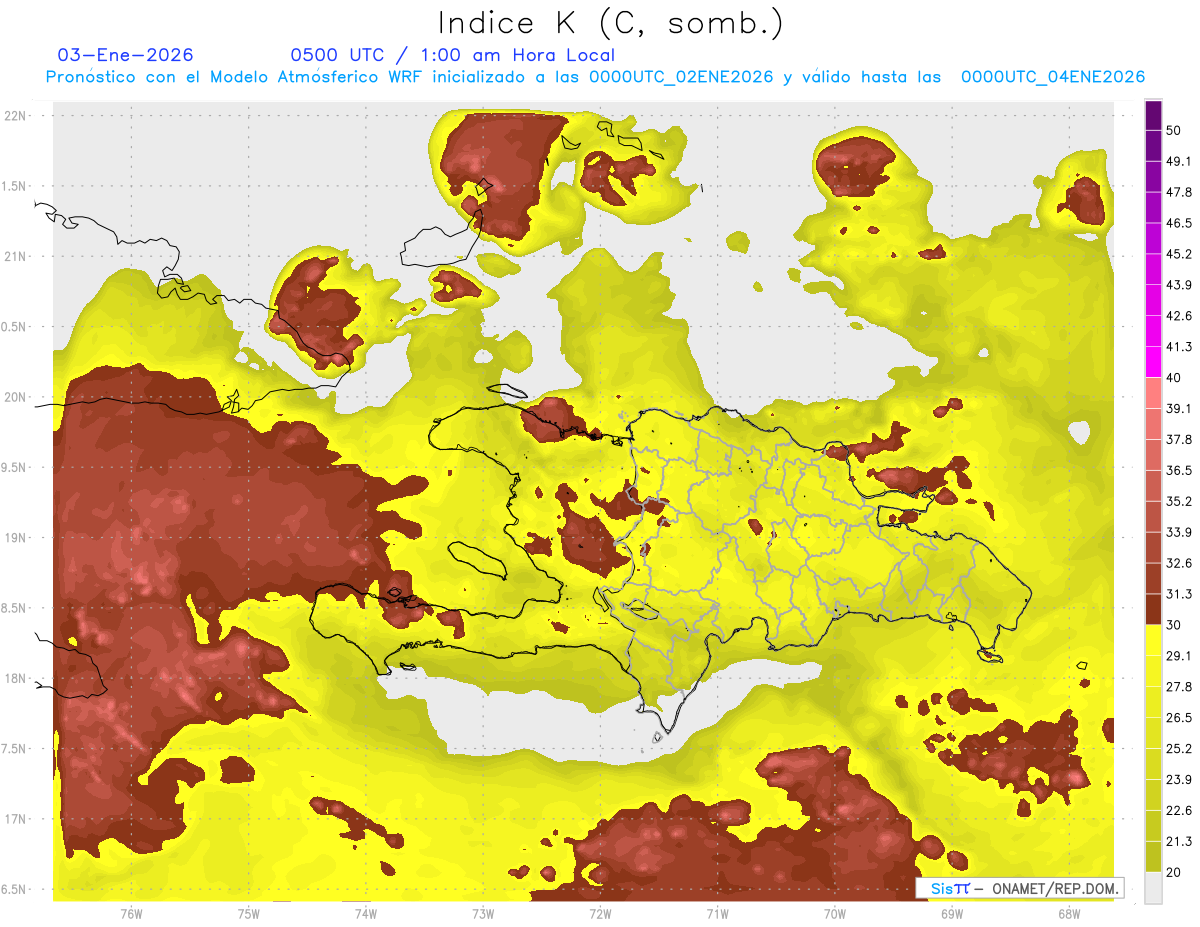Select the date label '03-Ene-2026'
Screen dimensions: 1200x927
click(126, 55)
